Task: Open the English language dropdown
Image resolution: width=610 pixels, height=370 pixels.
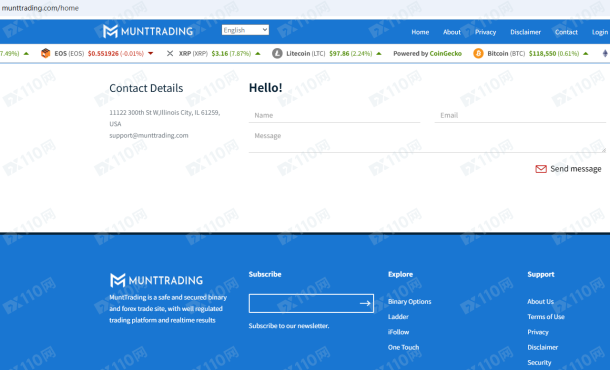Action: tap(245, 30)
